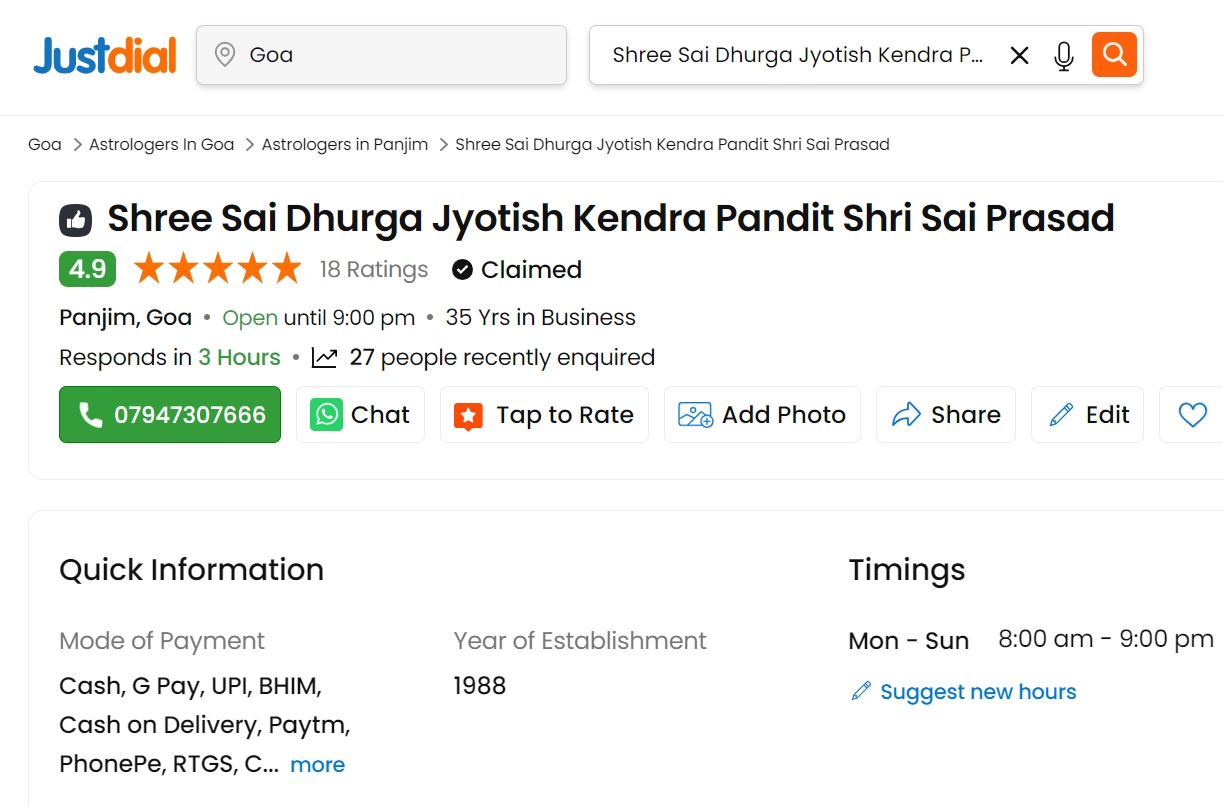Click Add Photo button
Viewport: 1223px width, 806px height.
[762, 415]
